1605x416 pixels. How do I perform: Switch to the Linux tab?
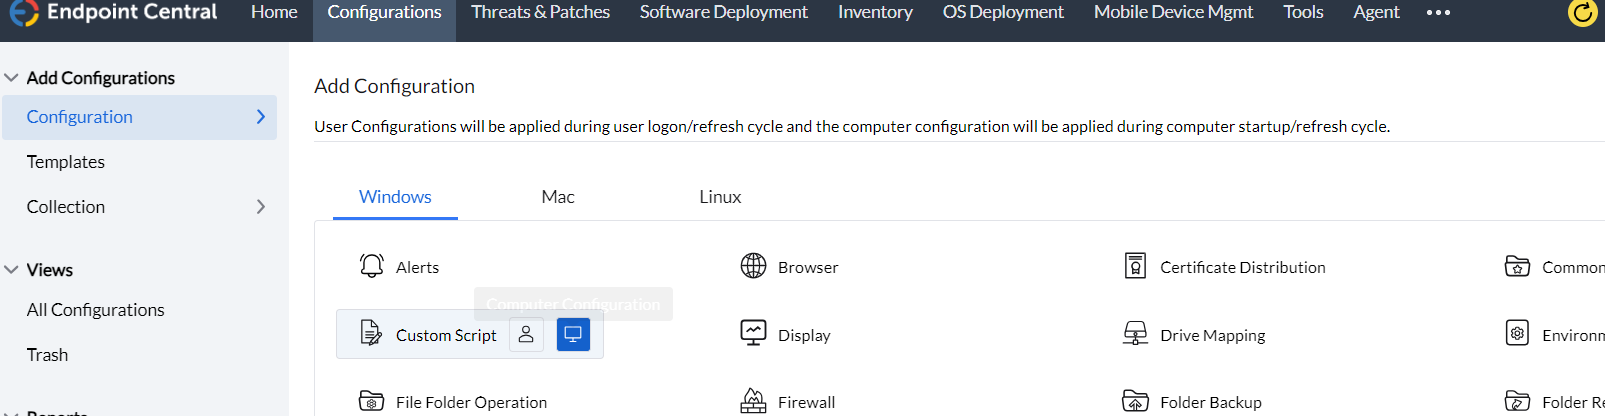(720, 197)
